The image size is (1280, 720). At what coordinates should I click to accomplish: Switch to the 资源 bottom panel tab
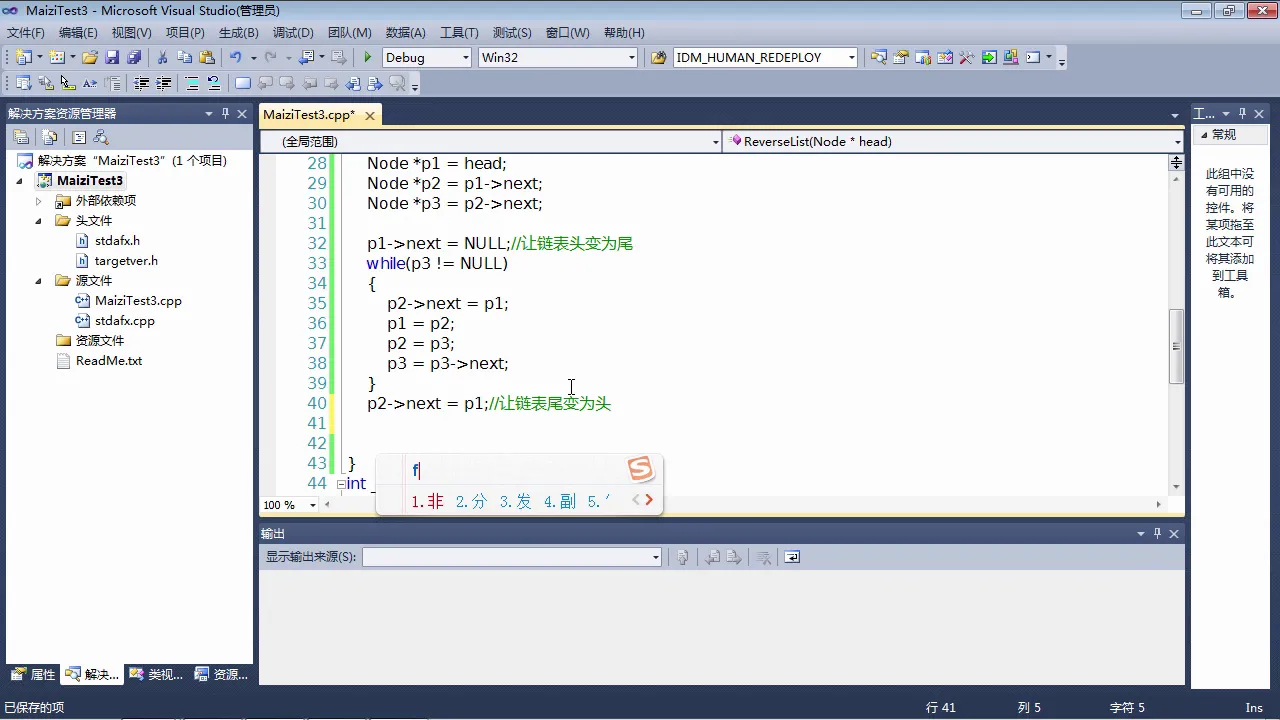point(221,675)
